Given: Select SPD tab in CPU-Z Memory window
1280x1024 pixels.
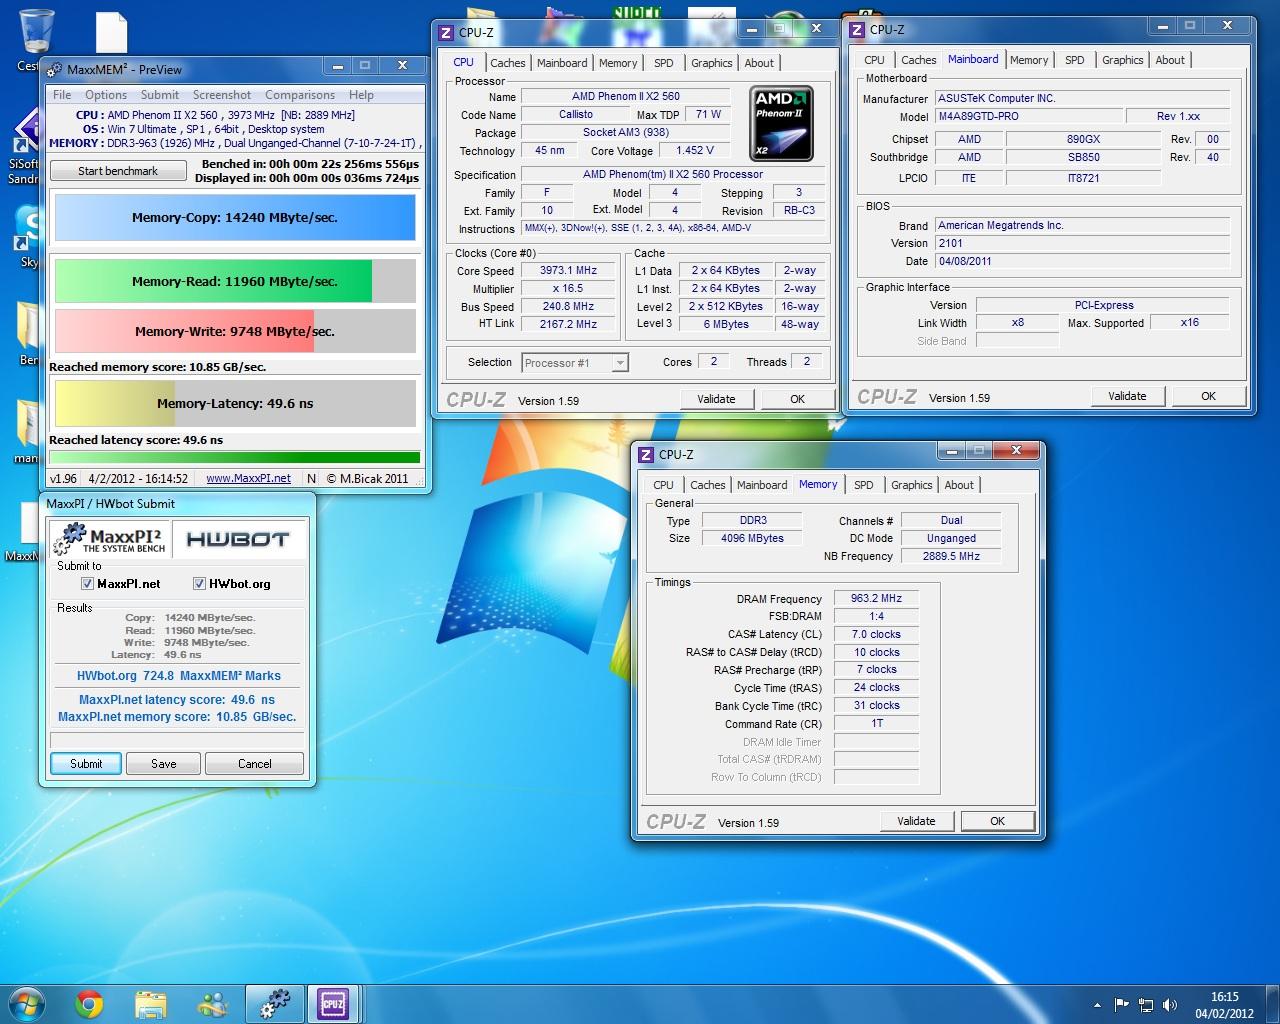Looking at the screenshot, I should [864, 485].
